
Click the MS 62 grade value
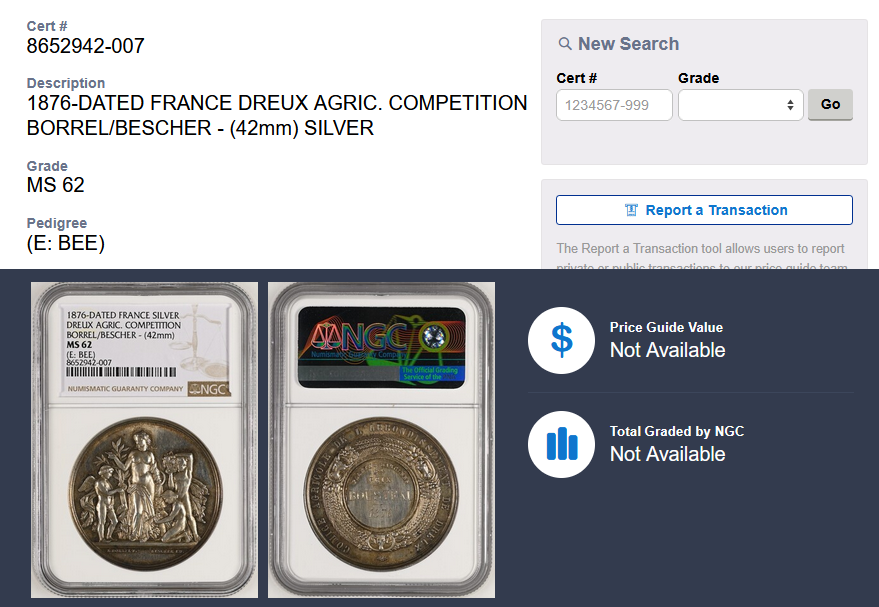[x=55, y=185]
